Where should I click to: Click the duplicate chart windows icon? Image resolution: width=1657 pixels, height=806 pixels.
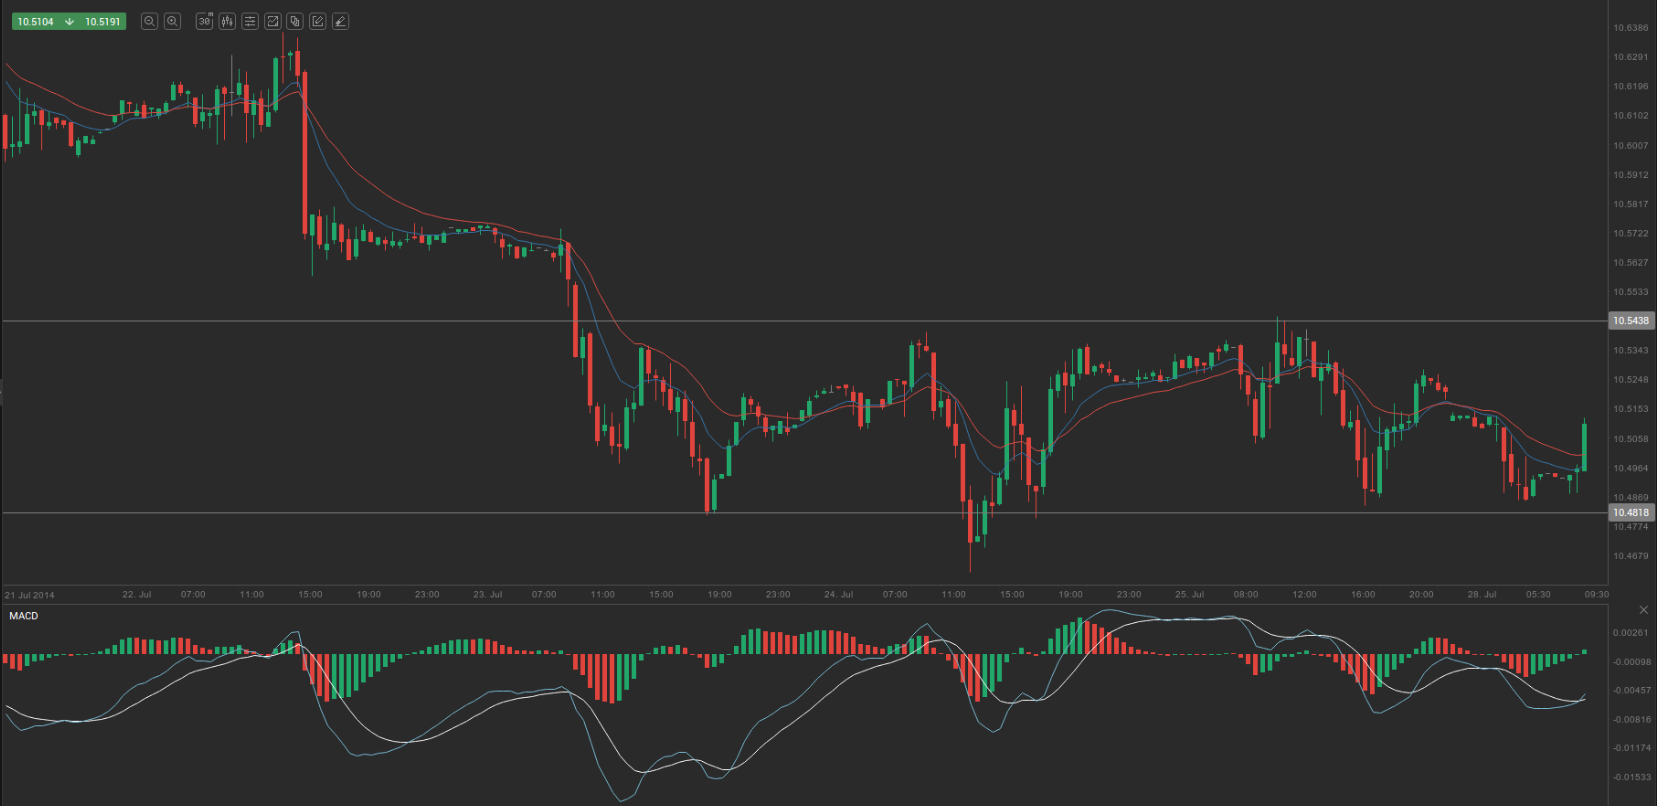pyautogui.click(x=295, y=21)
